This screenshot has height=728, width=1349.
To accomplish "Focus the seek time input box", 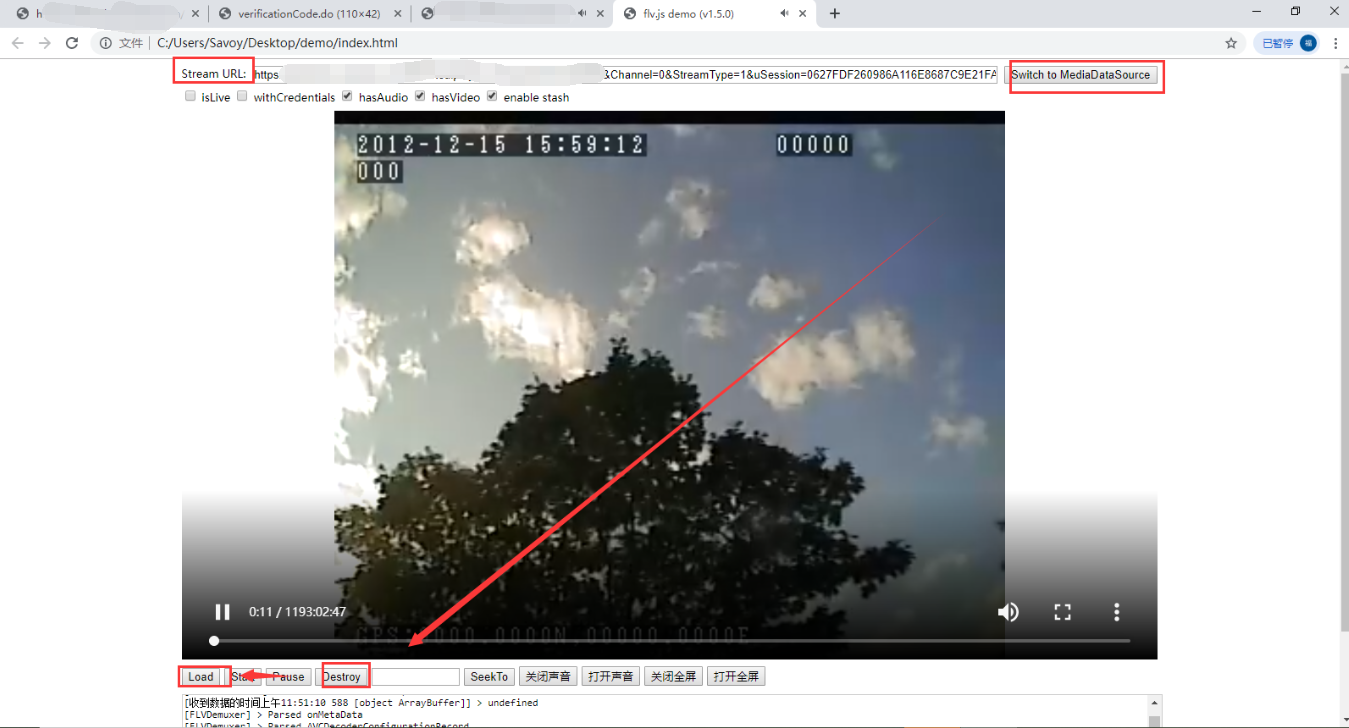I will 415,677.
